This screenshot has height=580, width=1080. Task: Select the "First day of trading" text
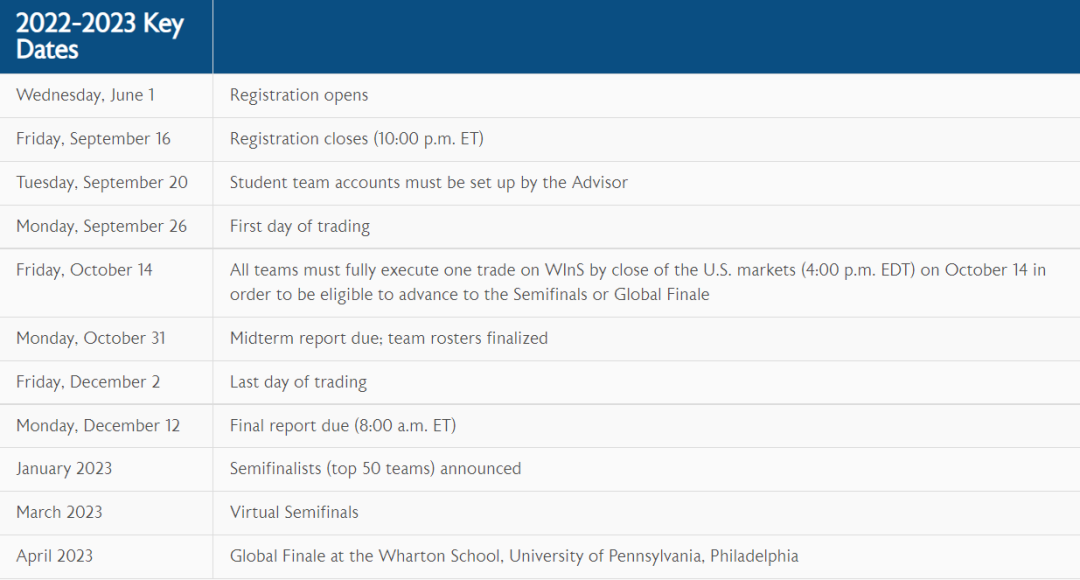(300, 226)
